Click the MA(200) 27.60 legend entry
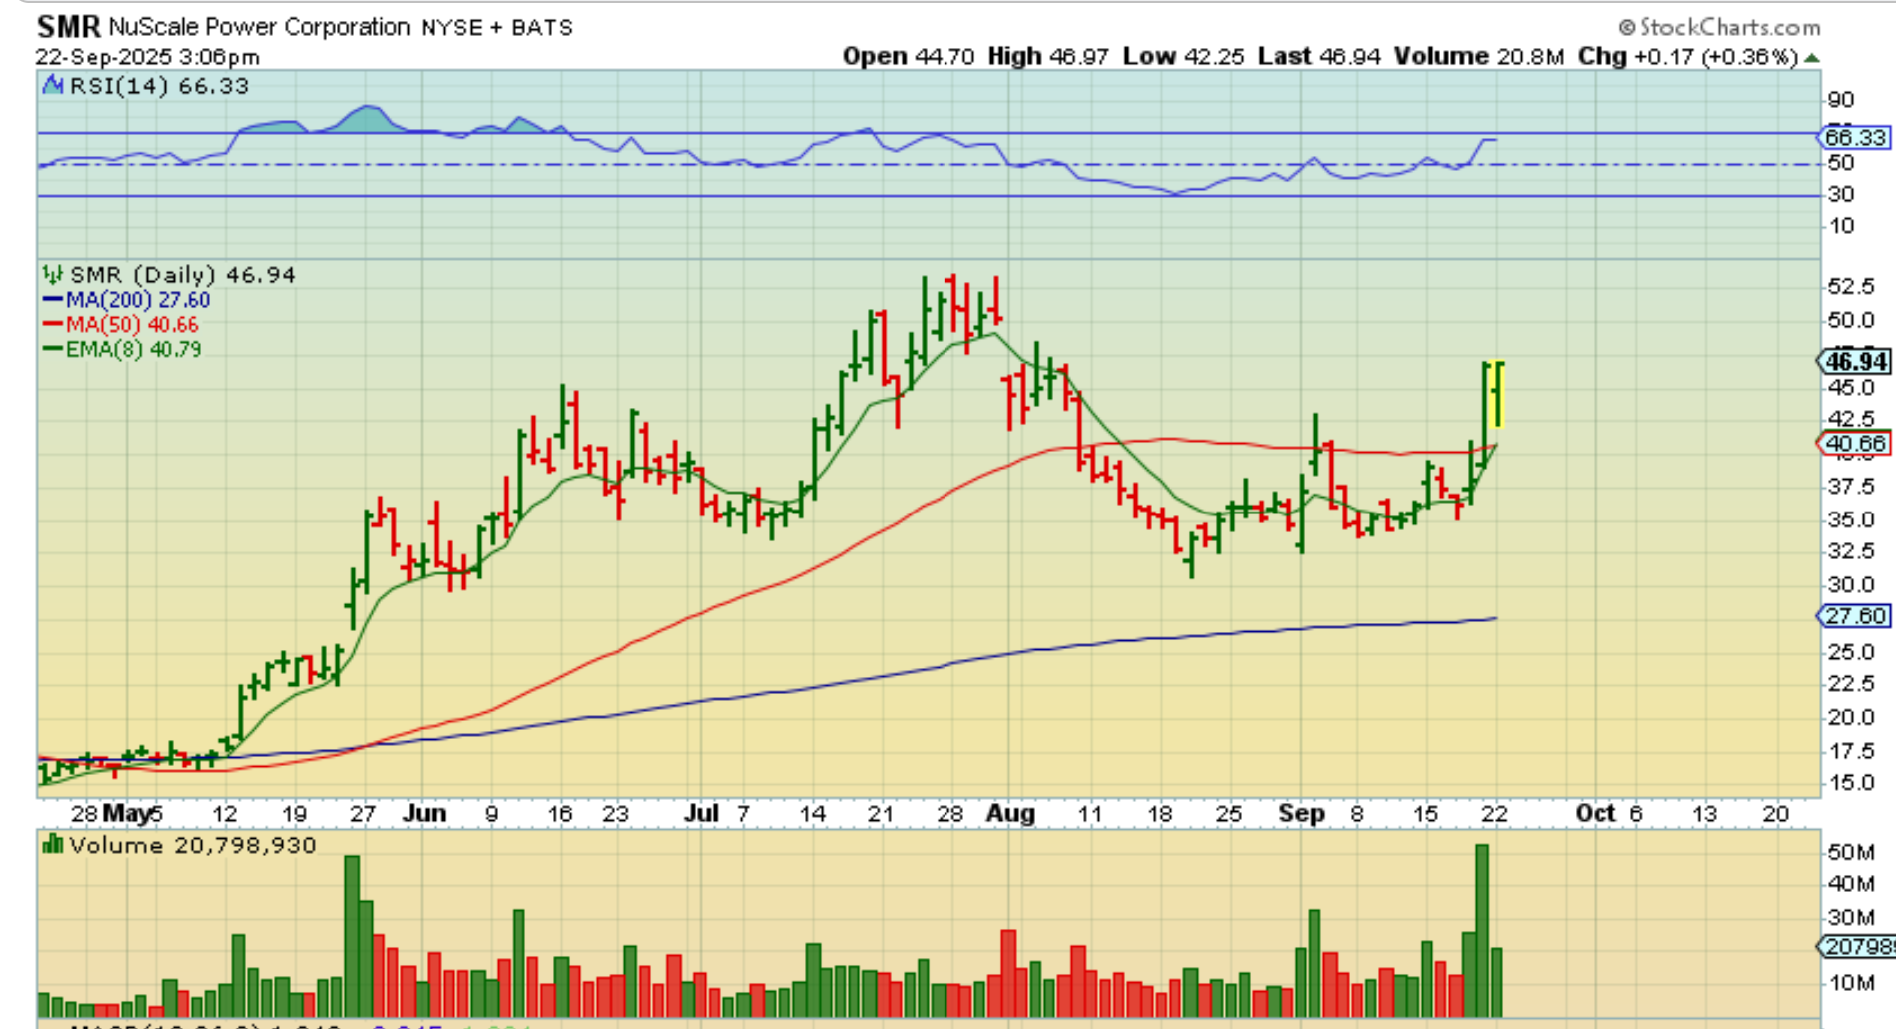 (x=138, y=300)
